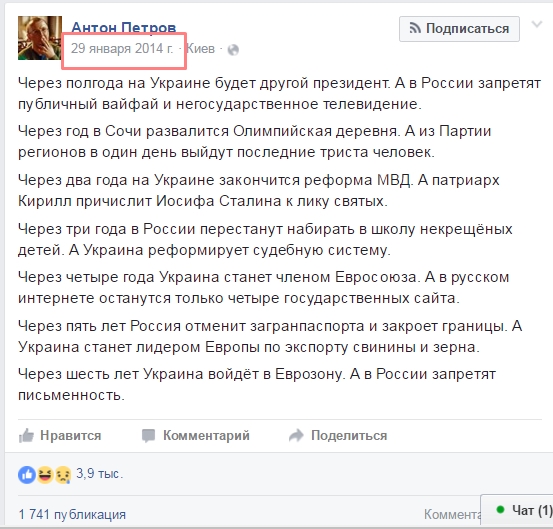Screen dimensions: 553x529
Task: Click the author's profile photo thumbnail
Action: [40, 38]
